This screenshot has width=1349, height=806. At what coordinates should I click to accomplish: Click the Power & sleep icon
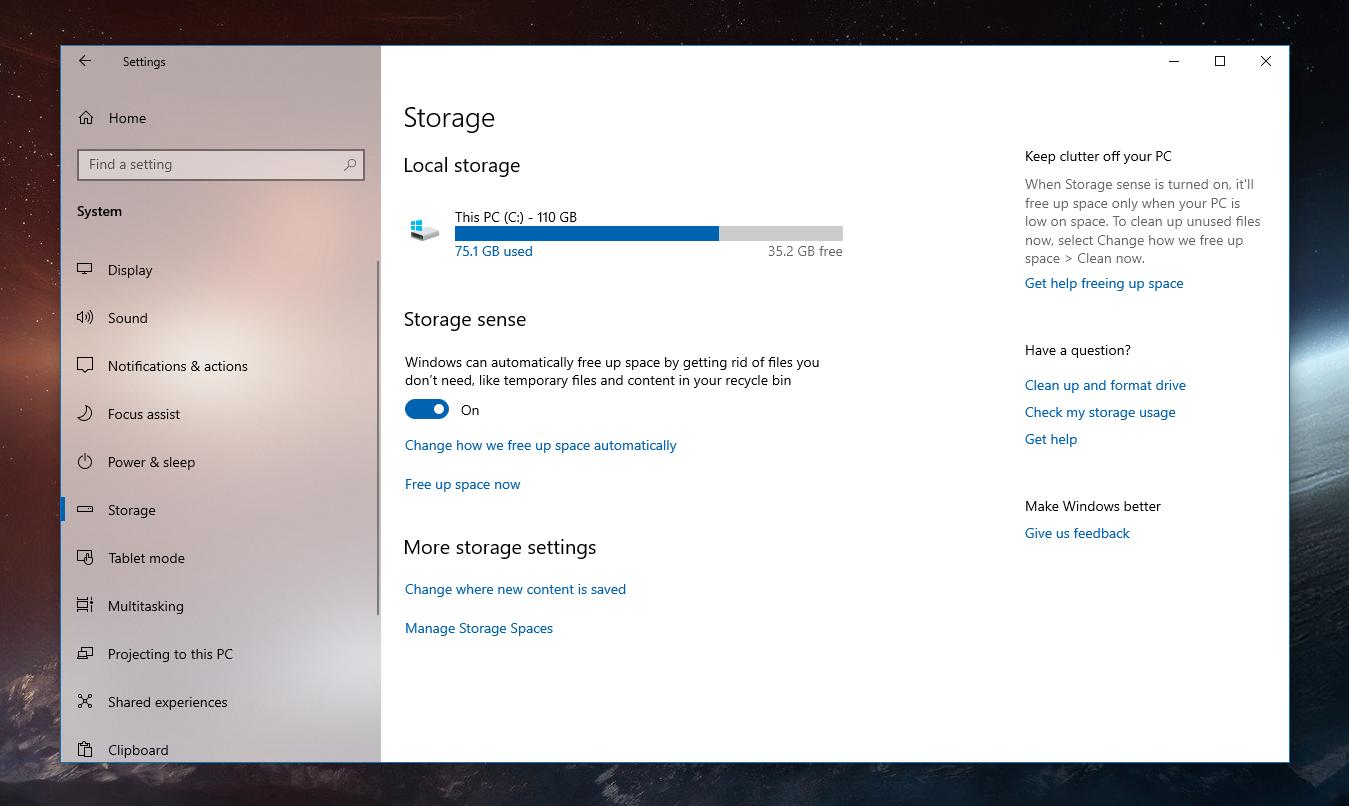coord(85,462)
